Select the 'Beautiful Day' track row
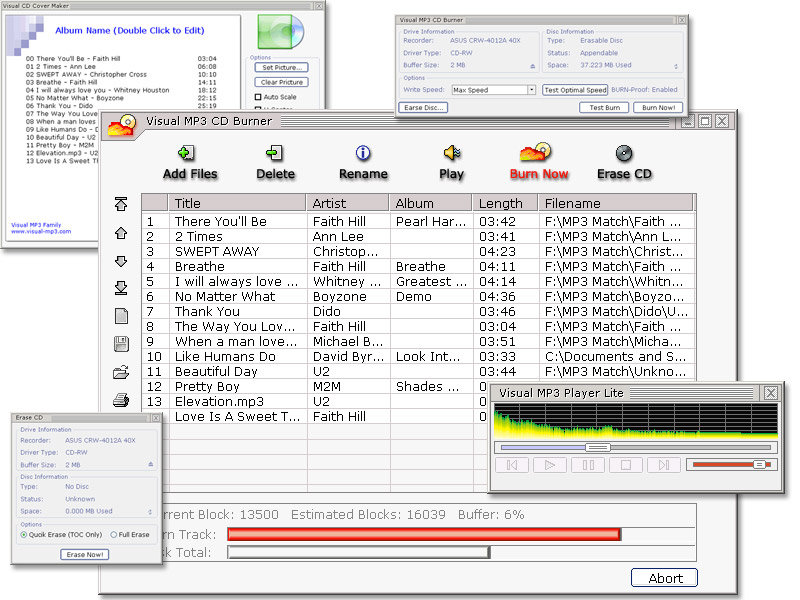Screen dimensions: 800x600 click(418, 371)
